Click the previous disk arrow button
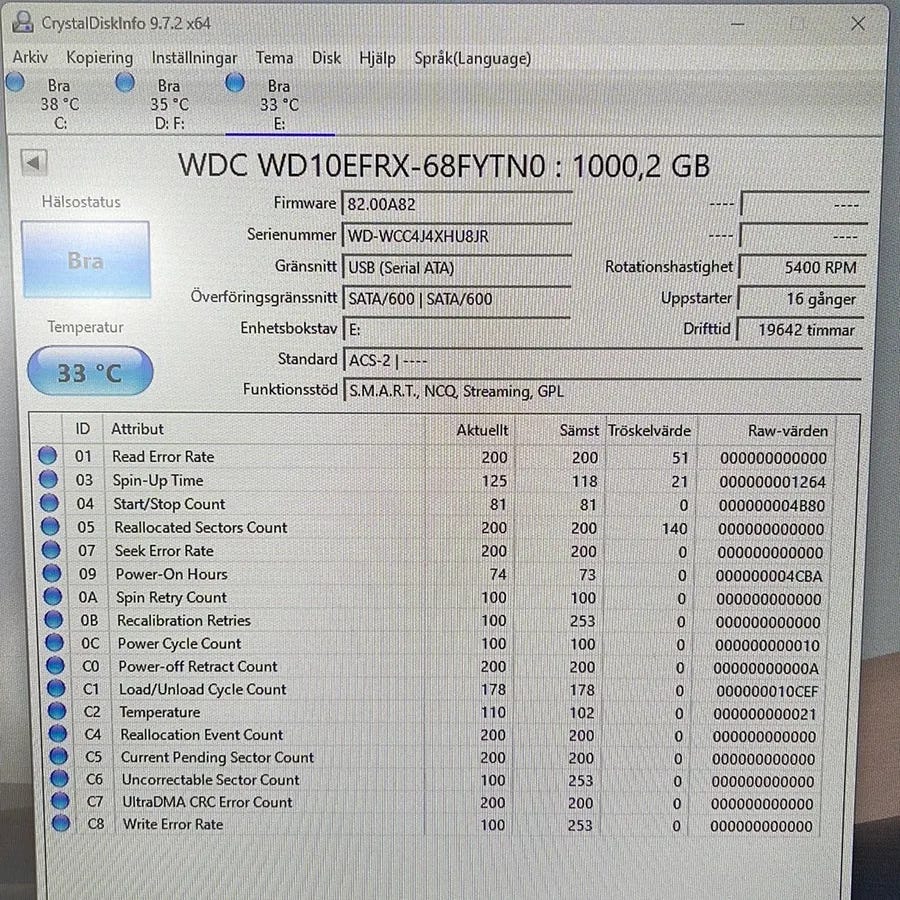900x900 pixels. click(x=34, y=163)
